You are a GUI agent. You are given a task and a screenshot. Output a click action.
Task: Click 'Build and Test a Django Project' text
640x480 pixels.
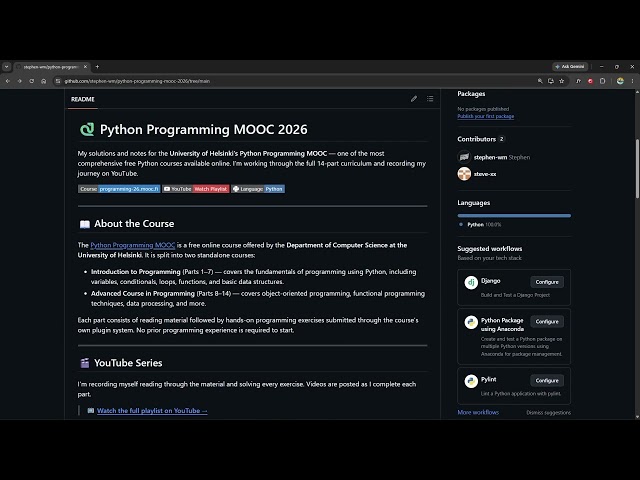[515, 295]
